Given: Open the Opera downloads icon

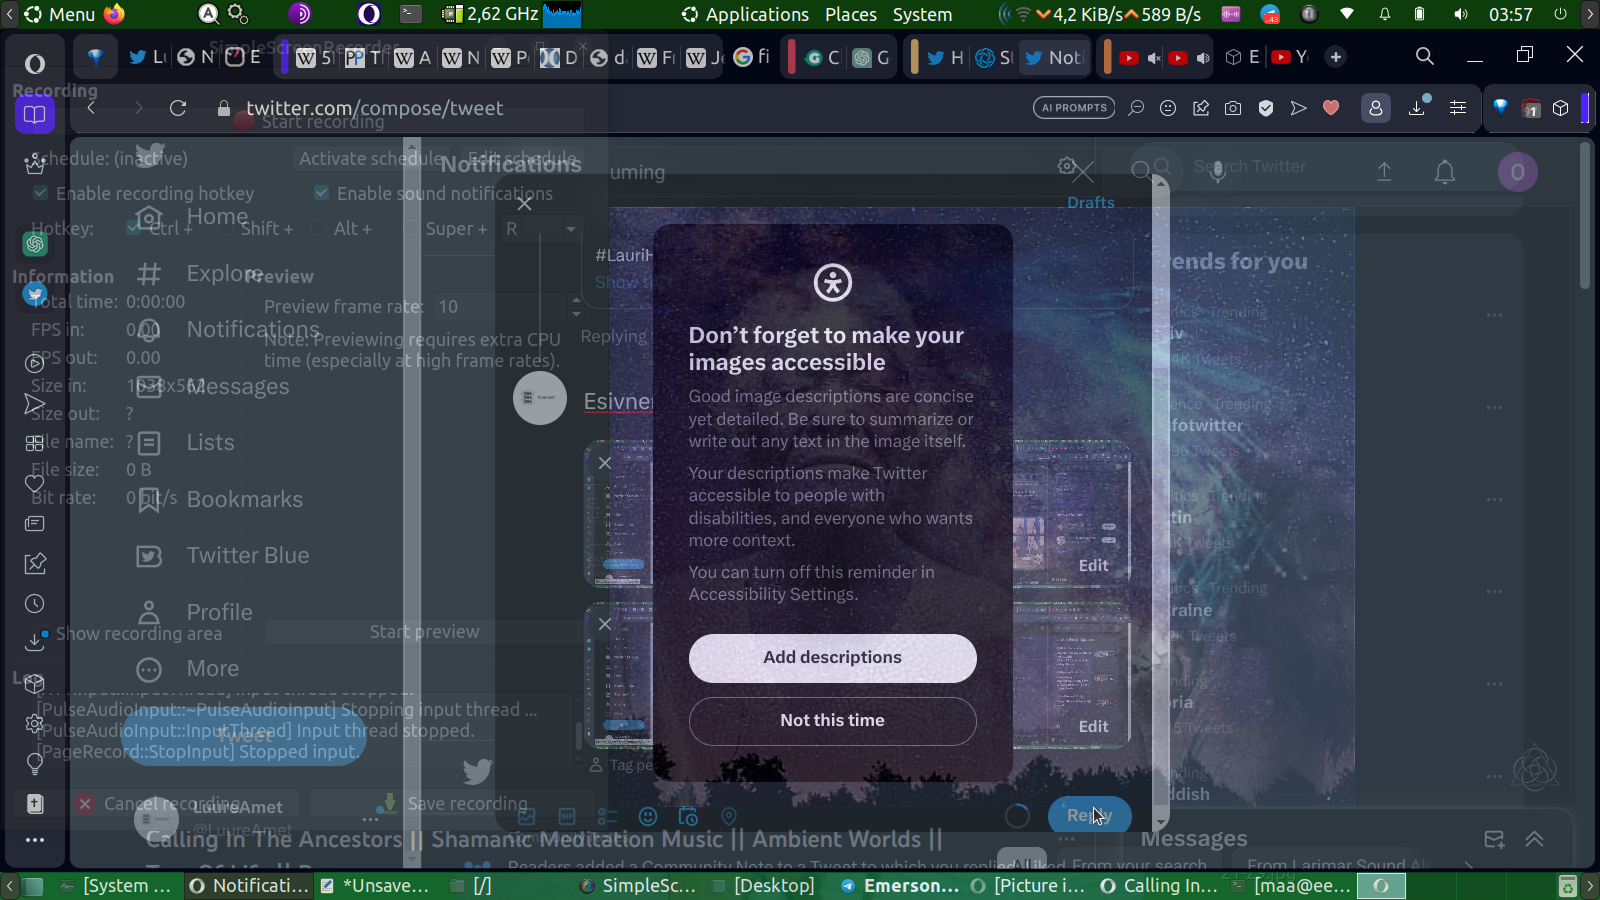Looking at the screenshot, I should [1417, 108].
